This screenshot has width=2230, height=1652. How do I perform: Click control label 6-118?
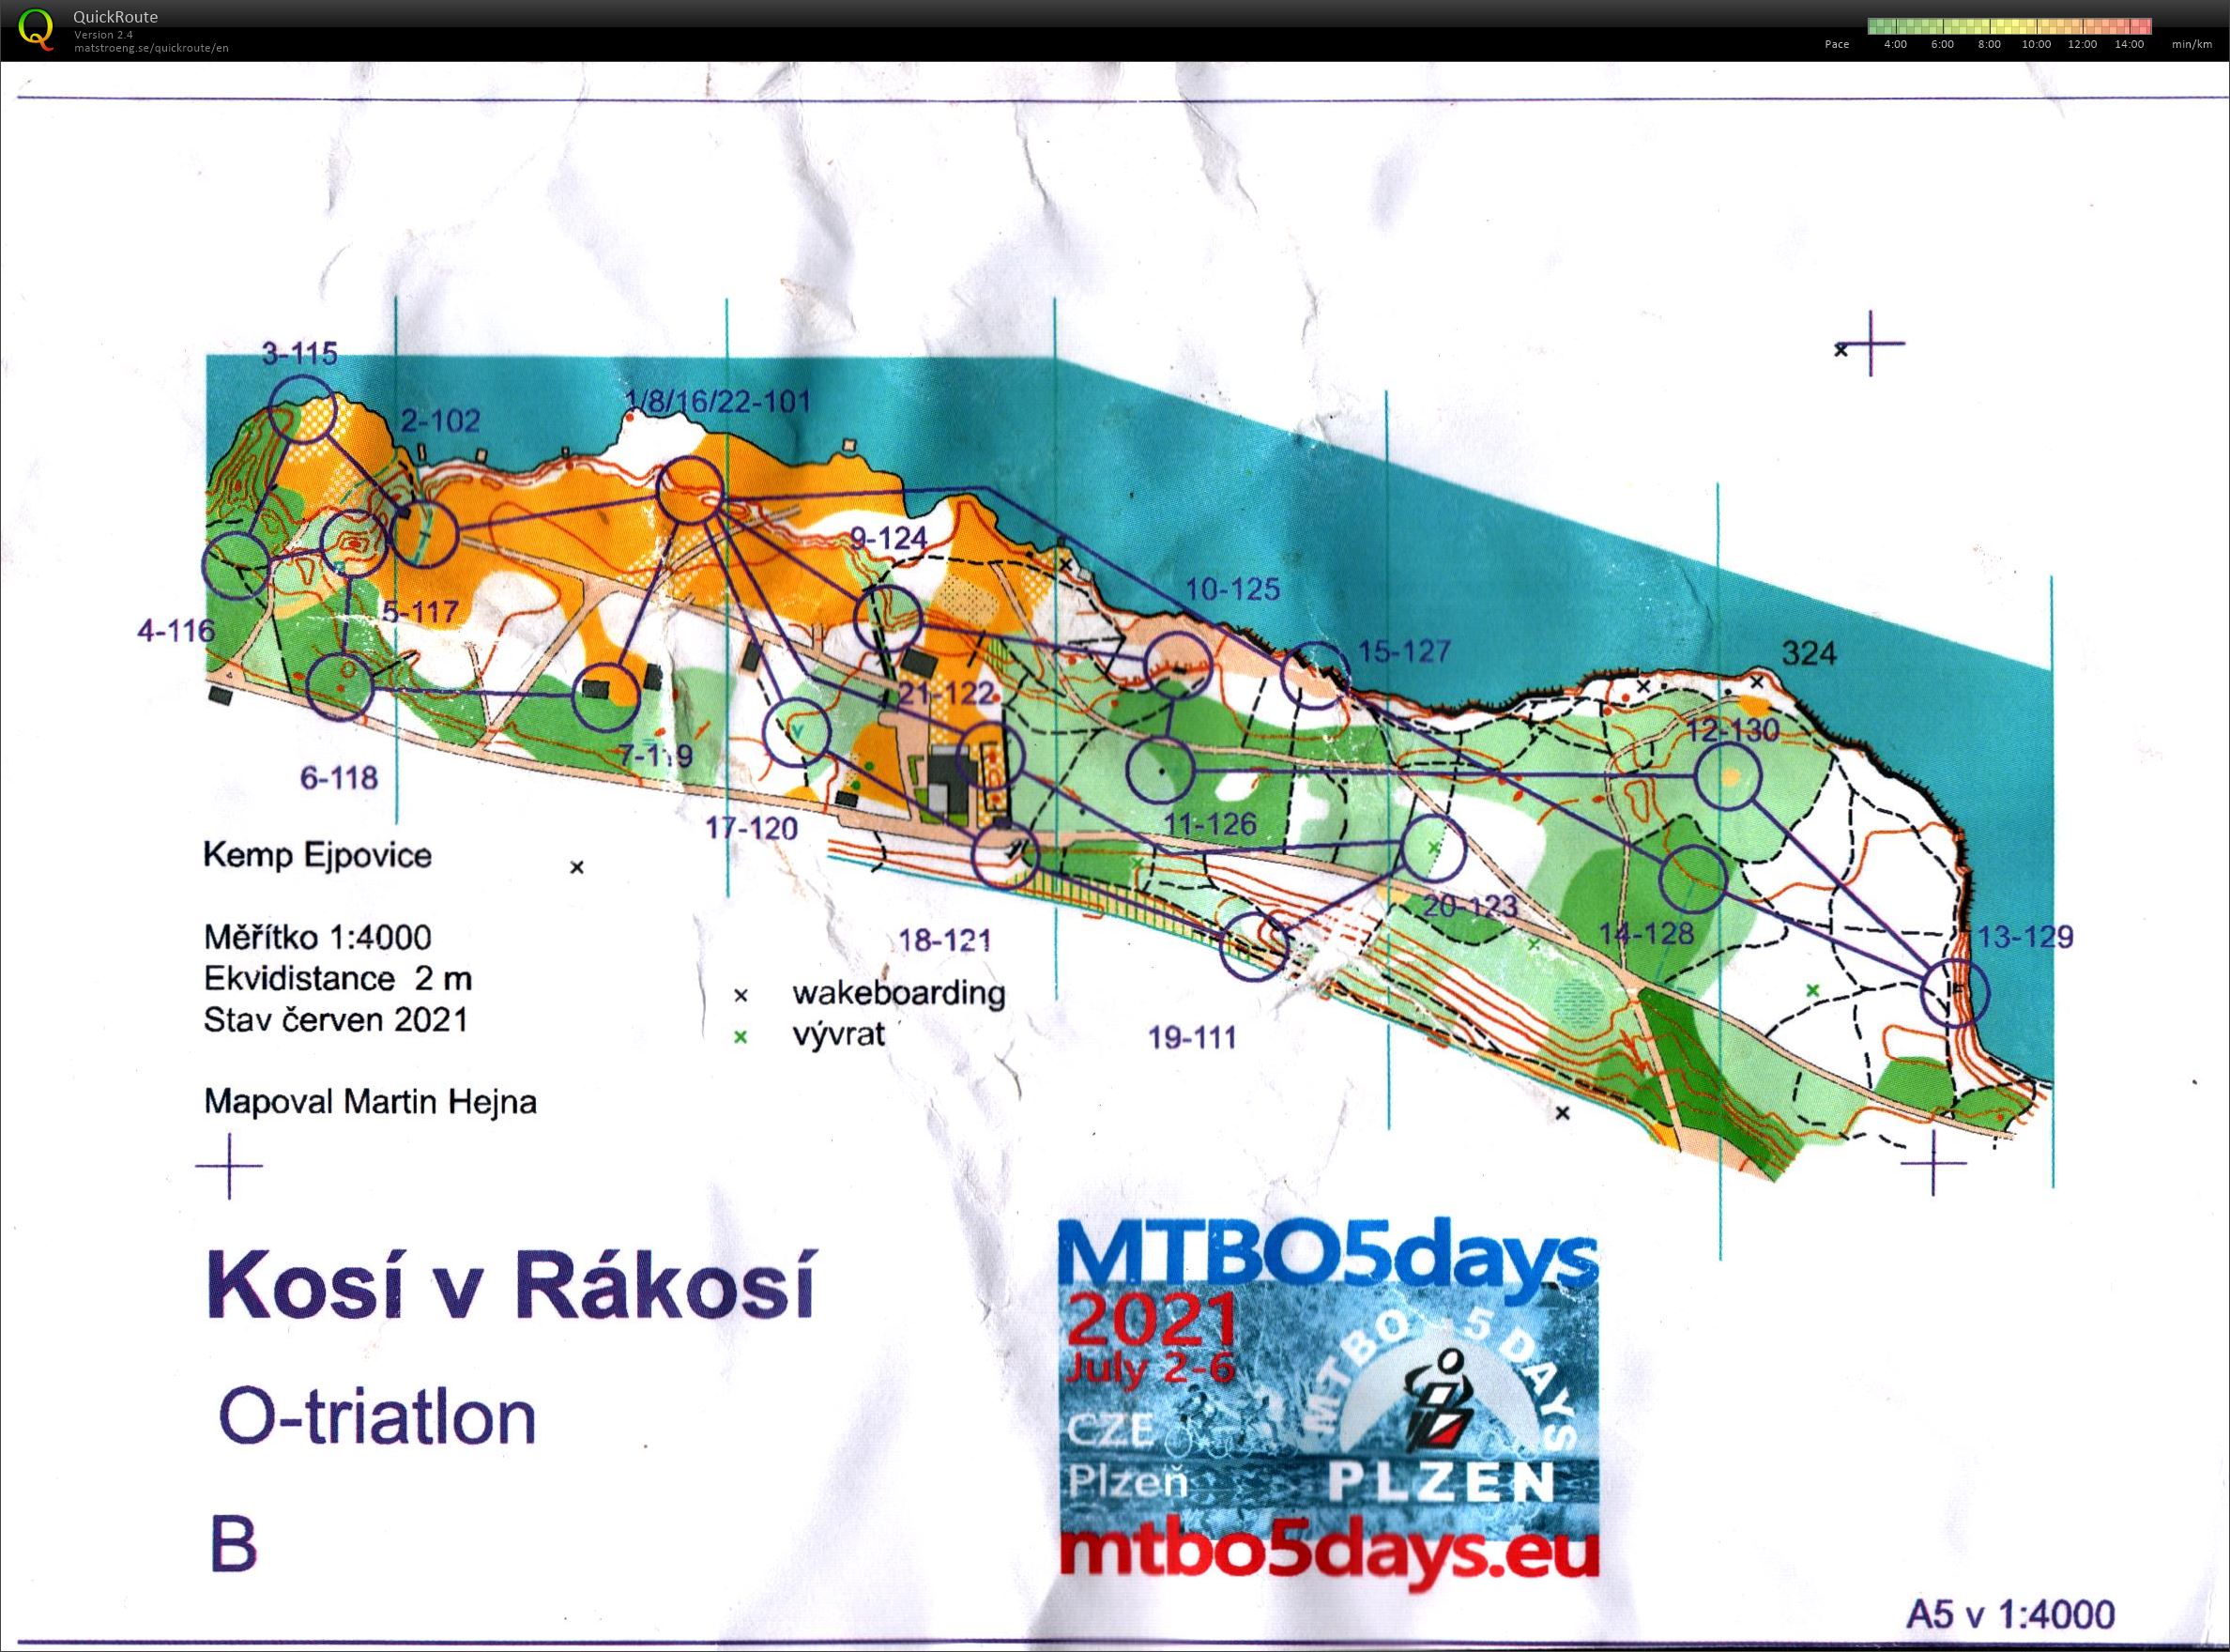(339, 778)
